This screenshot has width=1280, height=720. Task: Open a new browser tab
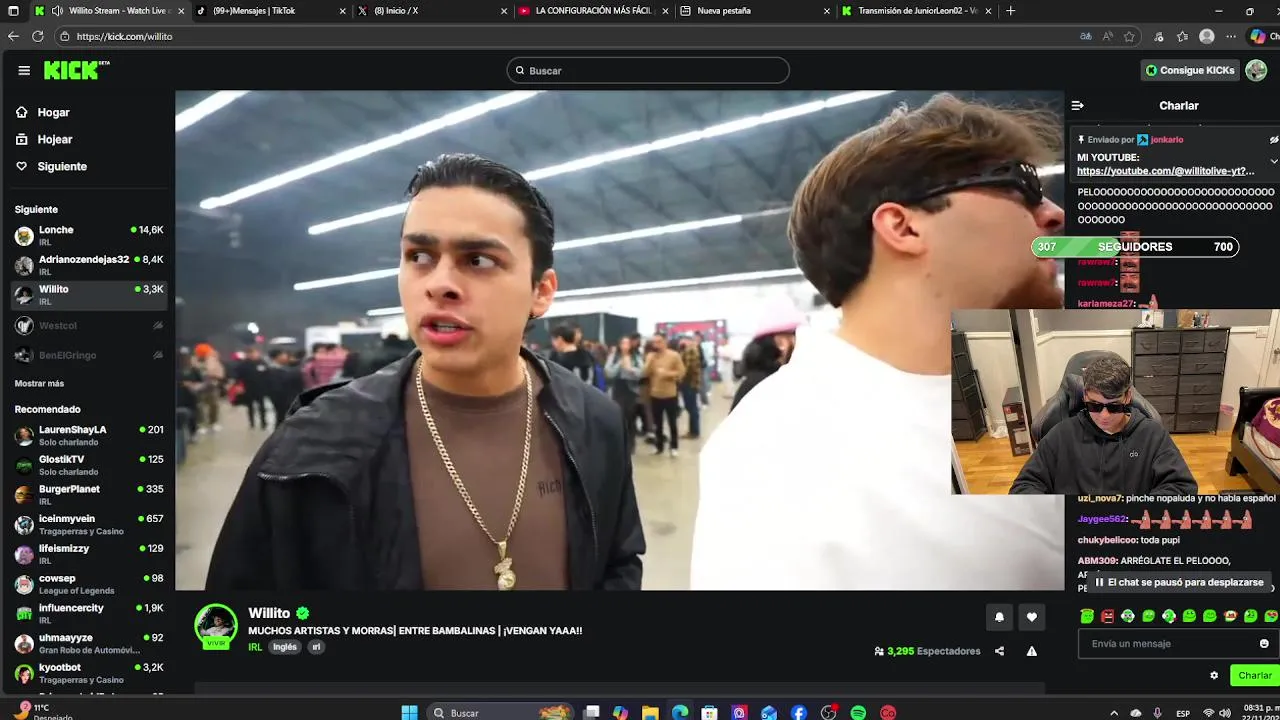click(1011, 11)
